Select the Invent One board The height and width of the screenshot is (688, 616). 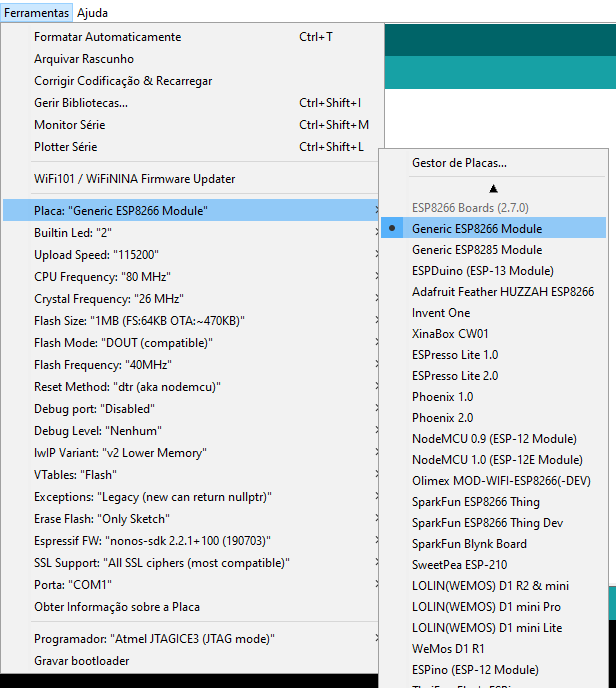[x=494, y=313]
